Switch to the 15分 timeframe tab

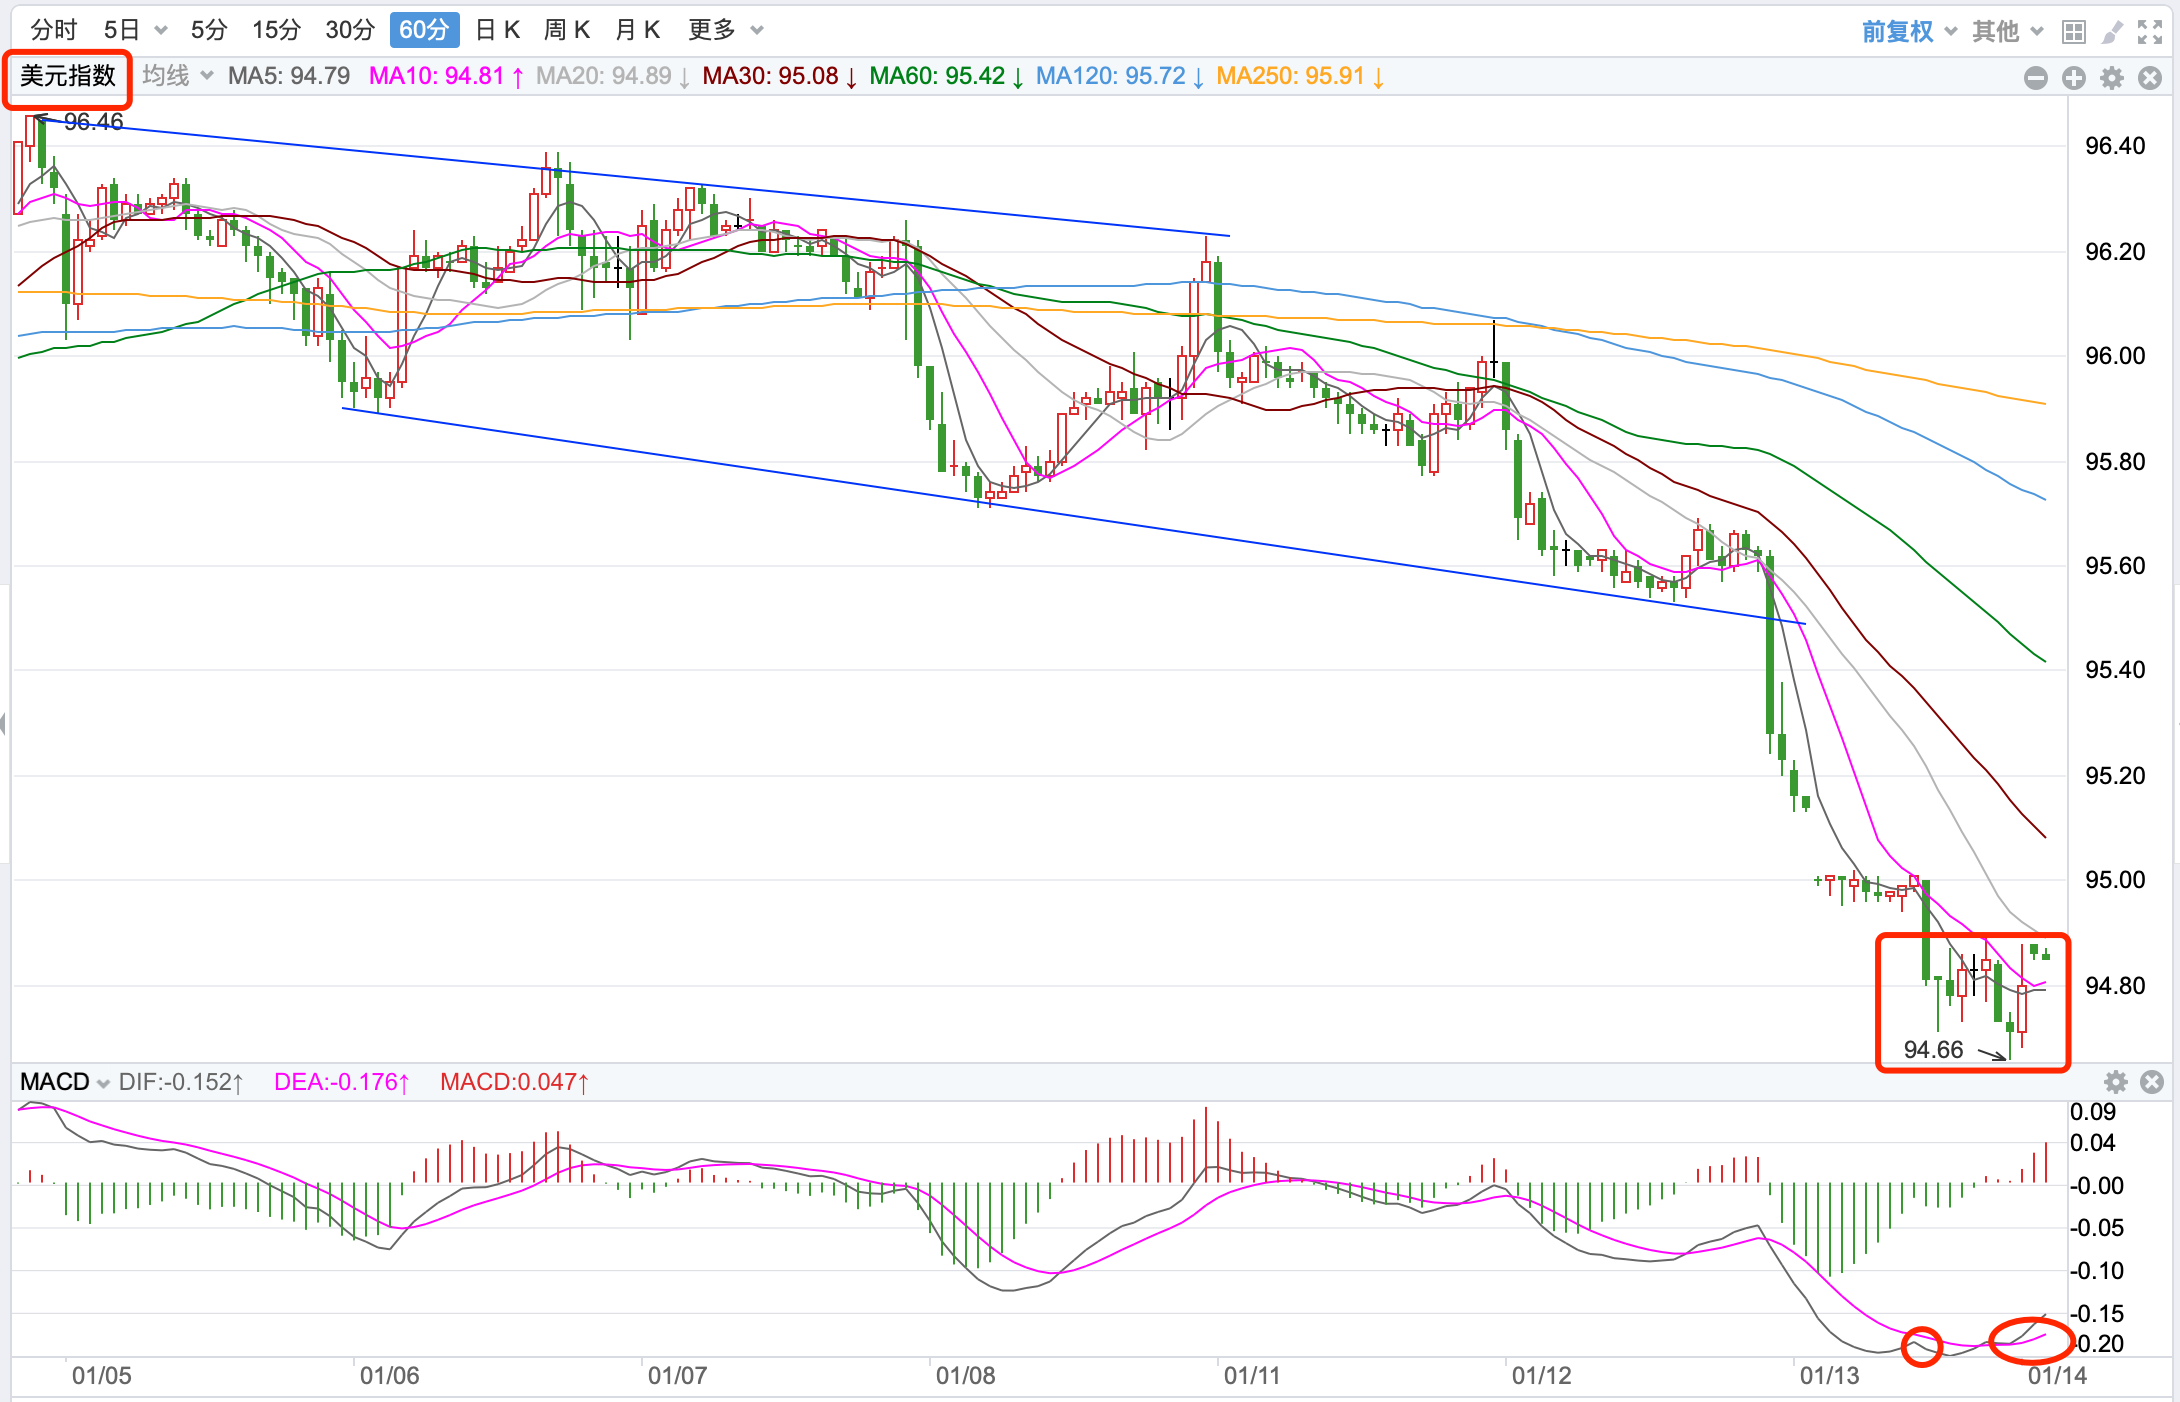click(276, 30)
